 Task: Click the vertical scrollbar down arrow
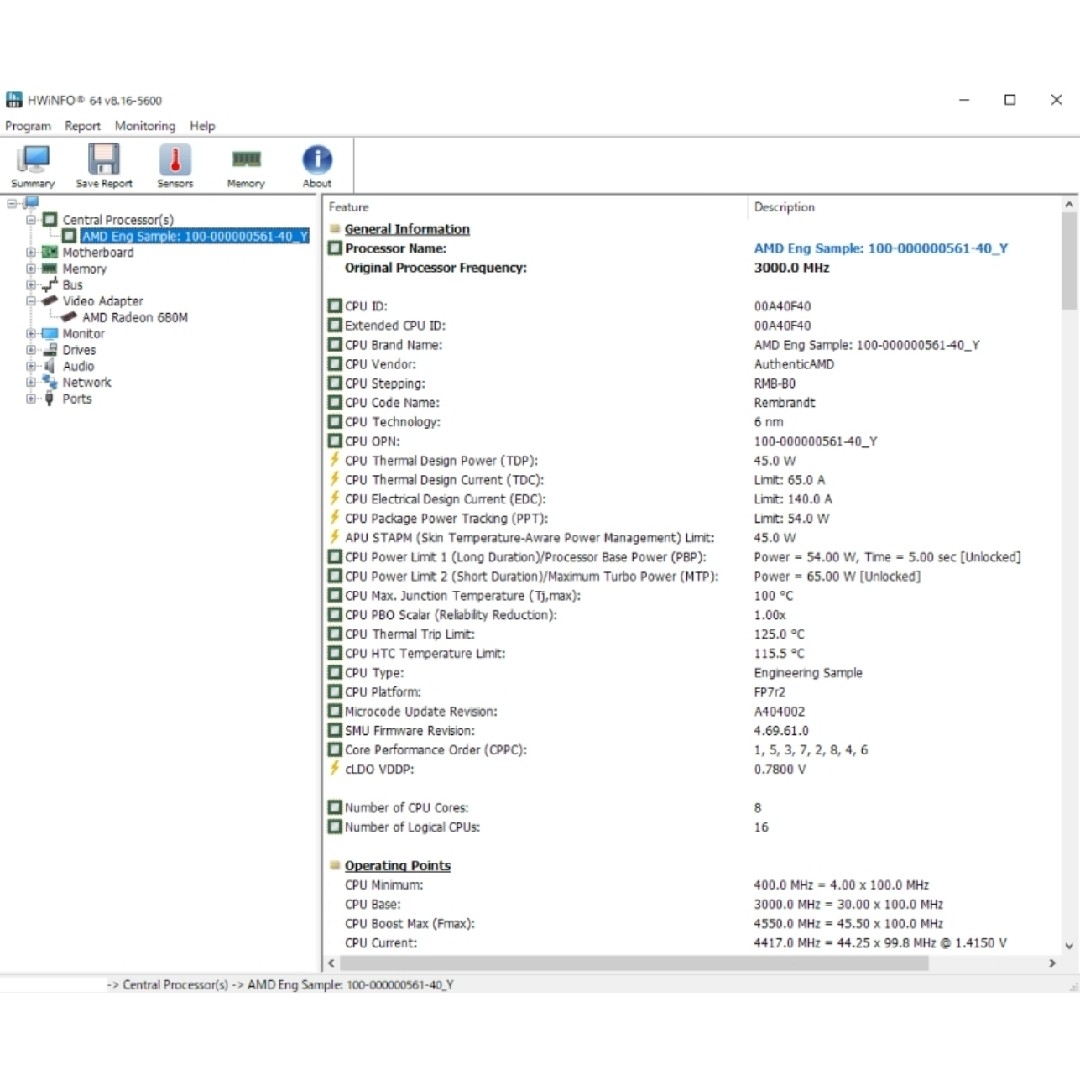pos(1069,946)
